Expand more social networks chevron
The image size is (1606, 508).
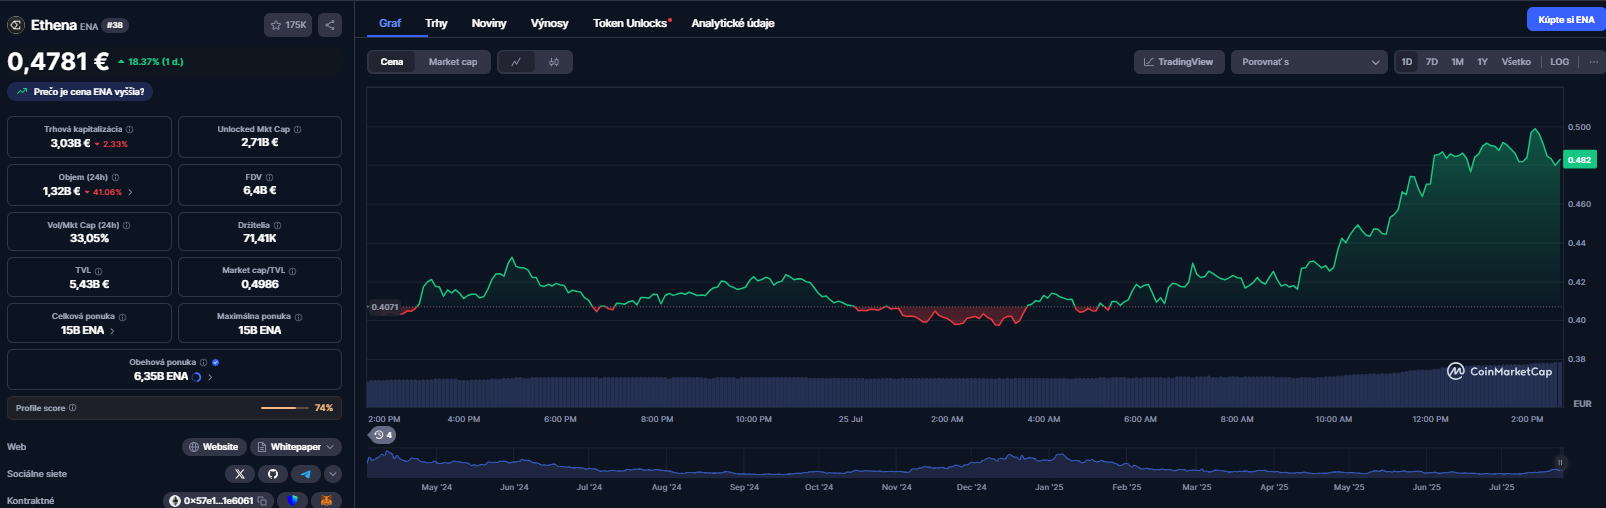pos(333,474)
